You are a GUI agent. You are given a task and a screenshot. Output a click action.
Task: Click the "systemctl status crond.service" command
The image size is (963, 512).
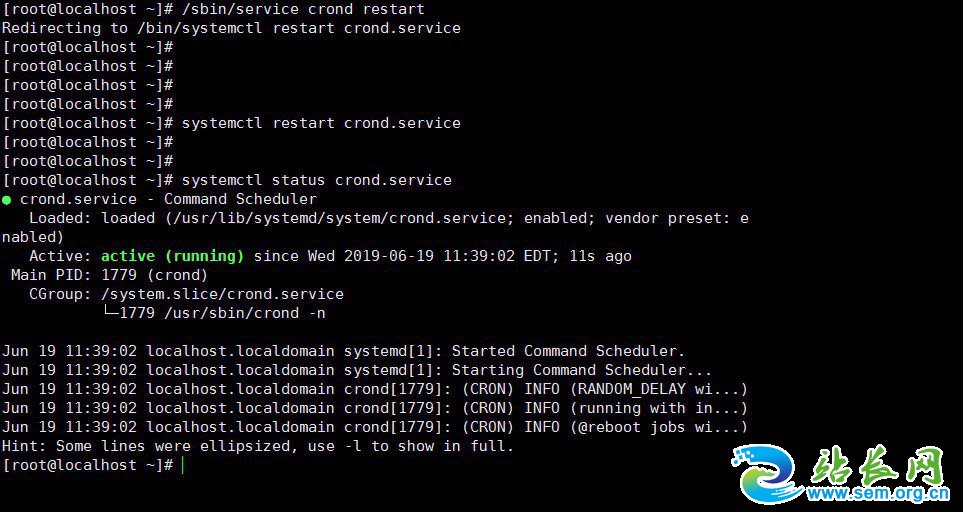click(316, 180)
